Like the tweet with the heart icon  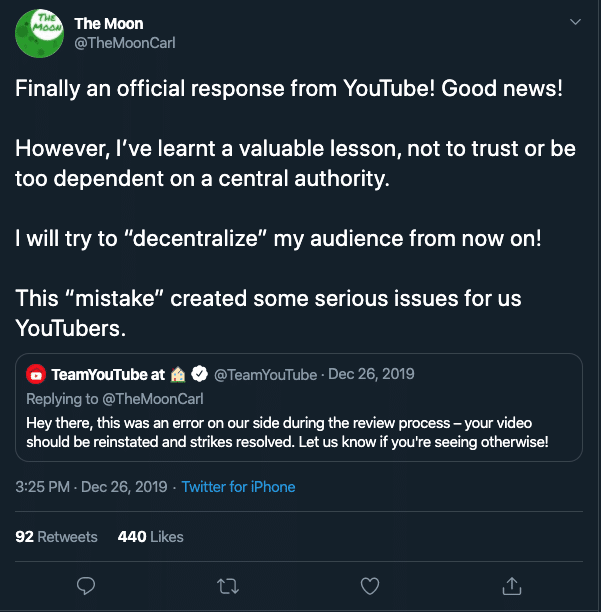click(x=370, y=584)
